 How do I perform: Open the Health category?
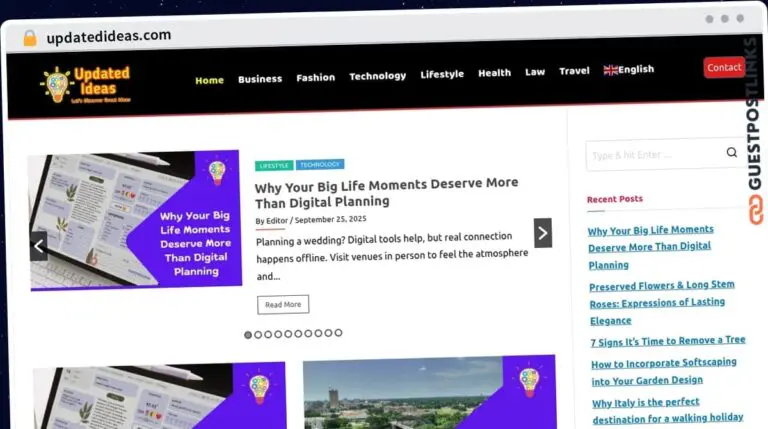click(x=494, y=73)
